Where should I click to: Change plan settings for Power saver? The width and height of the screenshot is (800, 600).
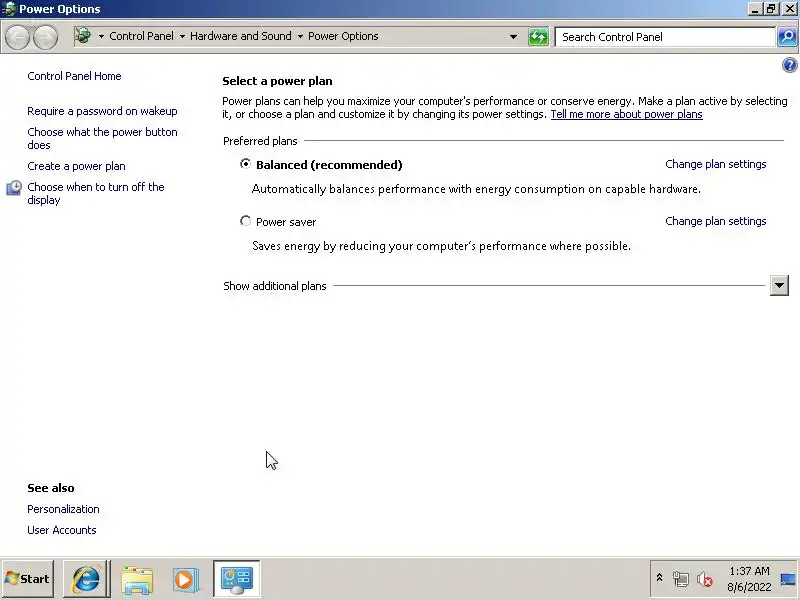(x=716, y=221)
